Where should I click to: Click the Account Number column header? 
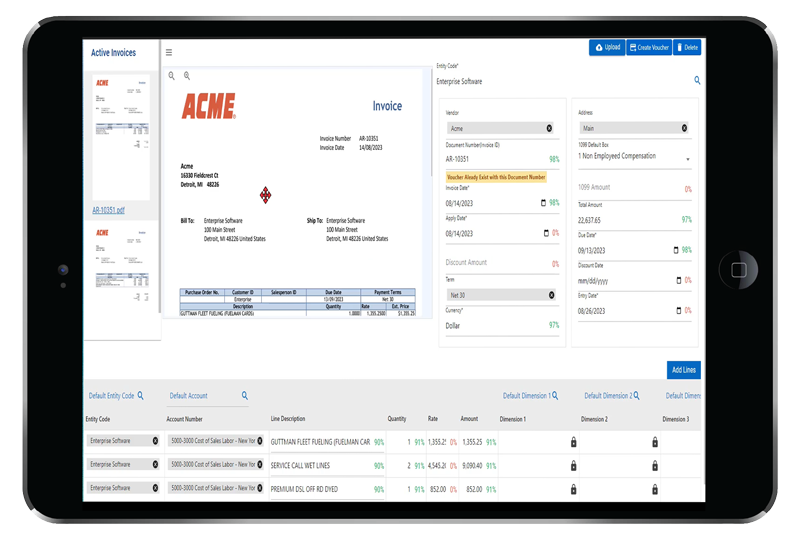[184, 419]
